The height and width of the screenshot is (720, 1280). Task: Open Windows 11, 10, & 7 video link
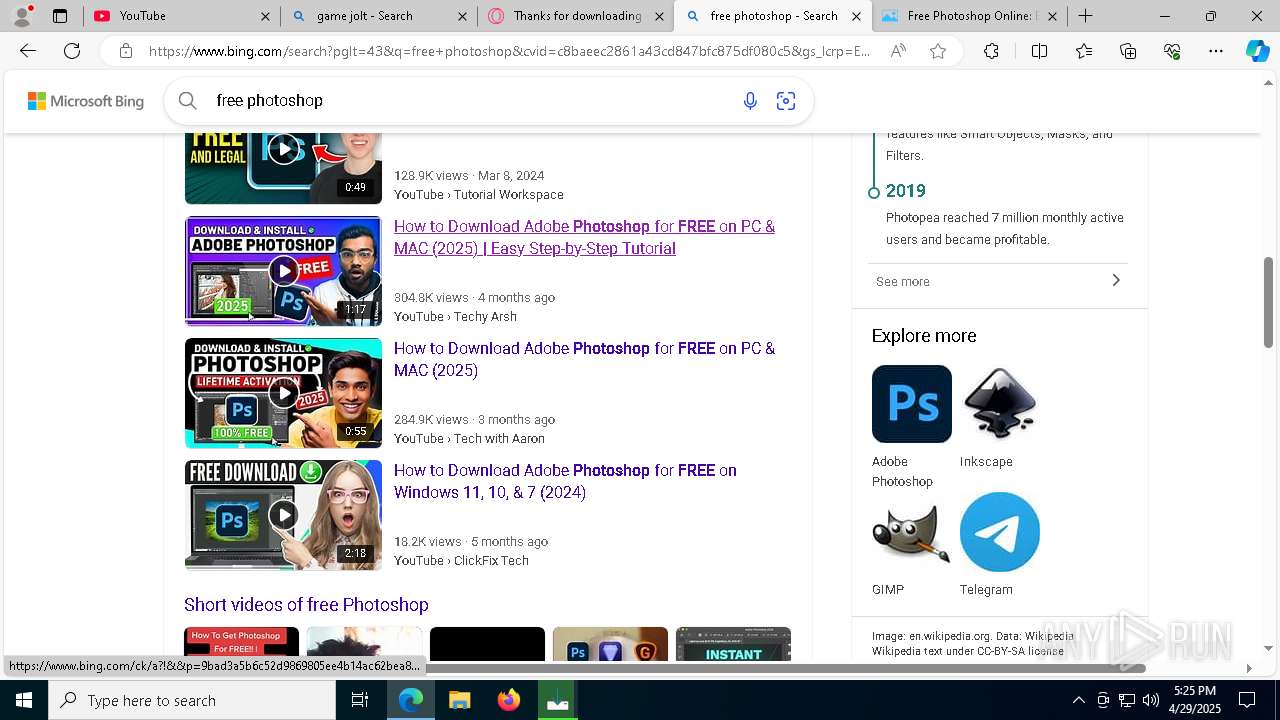coord(565,481)
